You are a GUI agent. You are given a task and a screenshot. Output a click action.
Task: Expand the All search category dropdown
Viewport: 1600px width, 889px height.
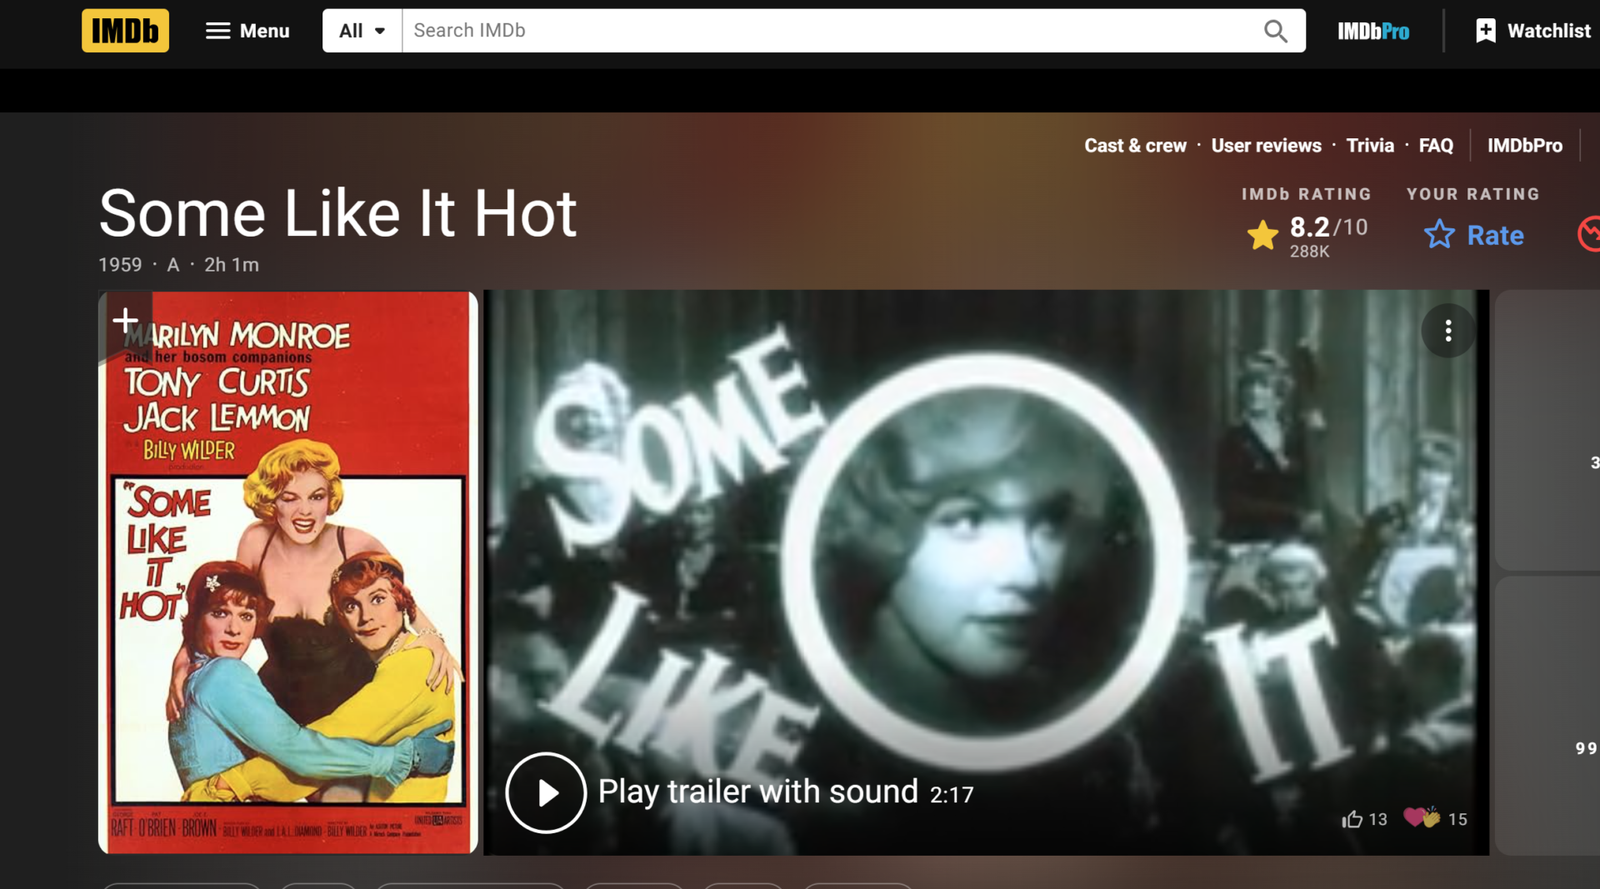362,31
